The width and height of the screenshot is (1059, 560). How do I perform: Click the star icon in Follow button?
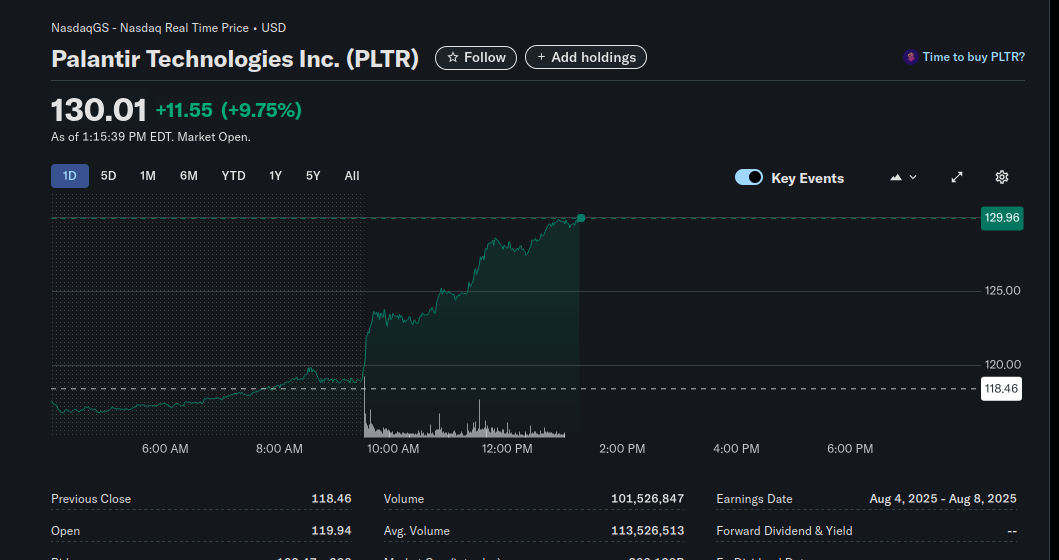(453, 57)
